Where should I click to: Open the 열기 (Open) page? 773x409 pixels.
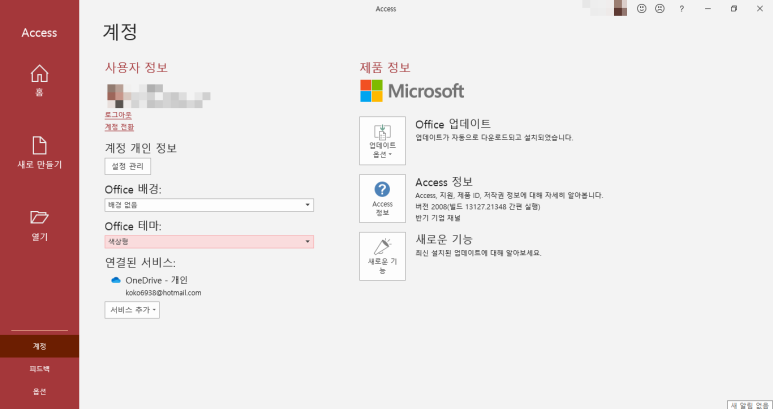pos(39,226)
